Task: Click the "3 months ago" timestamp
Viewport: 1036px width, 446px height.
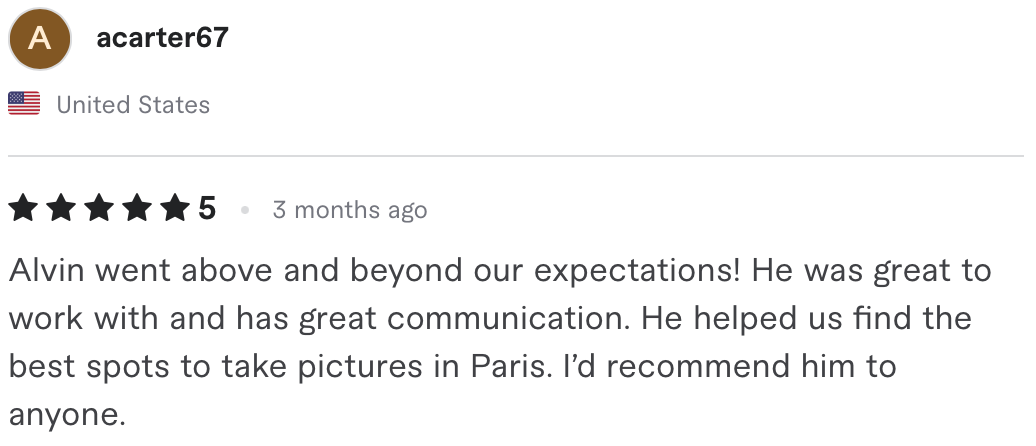Action: click(x=350, y=210)
